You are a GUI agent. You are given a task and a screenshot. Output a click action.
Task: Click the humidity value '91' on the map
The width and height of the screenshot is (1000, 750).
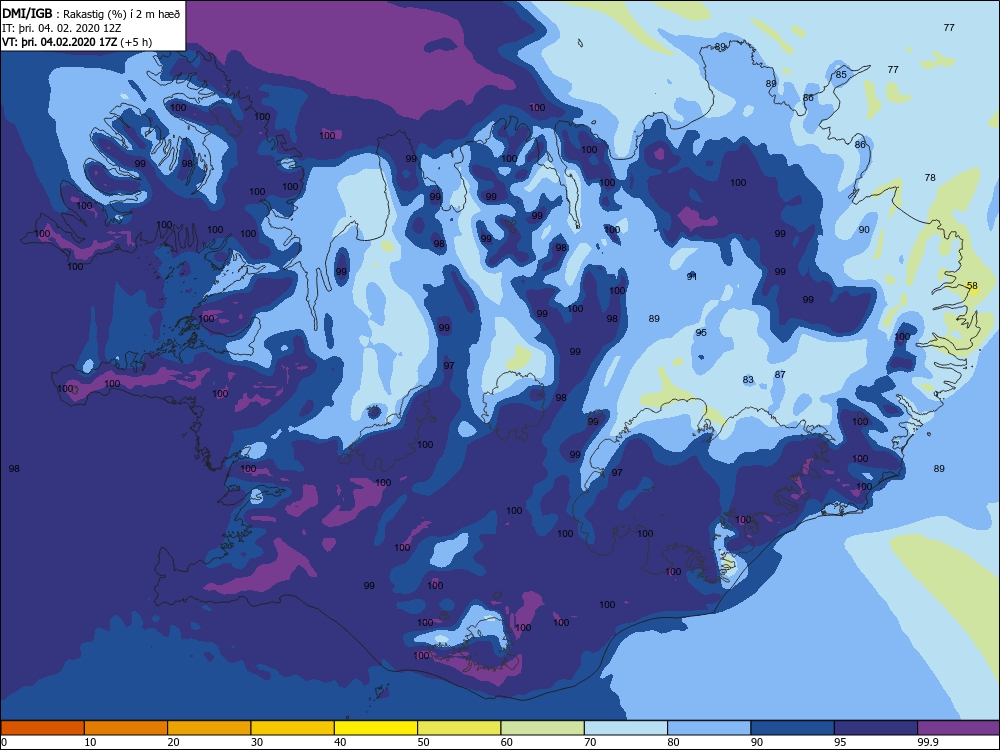click(x=691, y=276)
